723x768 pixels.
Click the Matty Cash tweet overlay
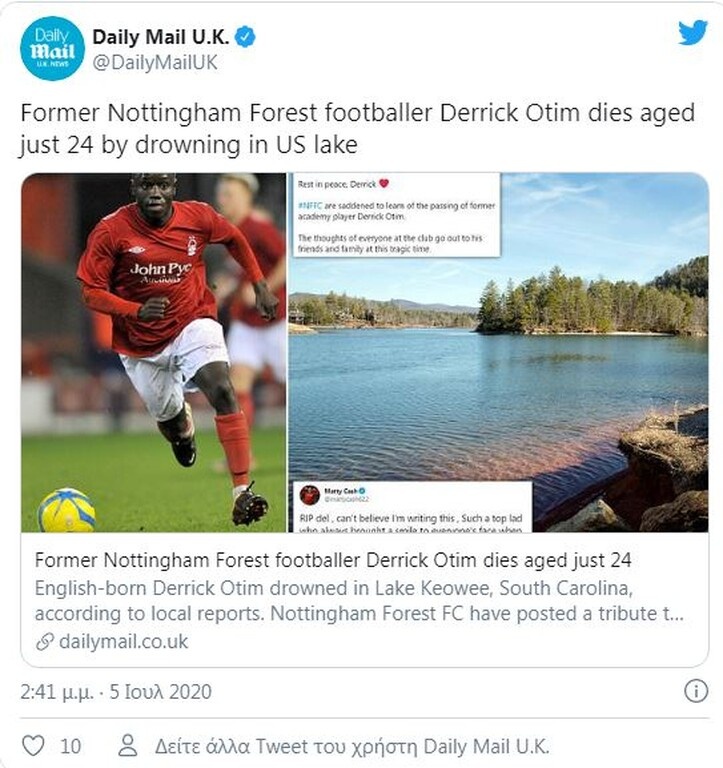(x=413, y=507)
